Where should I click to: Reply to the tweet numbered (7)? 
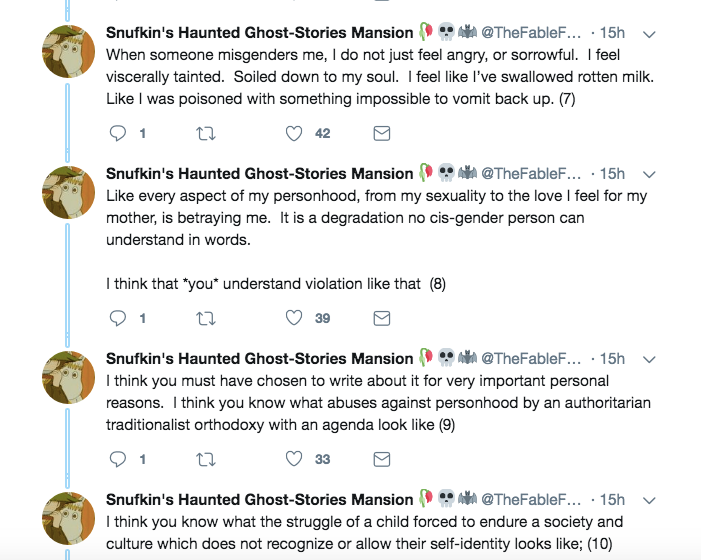pos(118,133)
